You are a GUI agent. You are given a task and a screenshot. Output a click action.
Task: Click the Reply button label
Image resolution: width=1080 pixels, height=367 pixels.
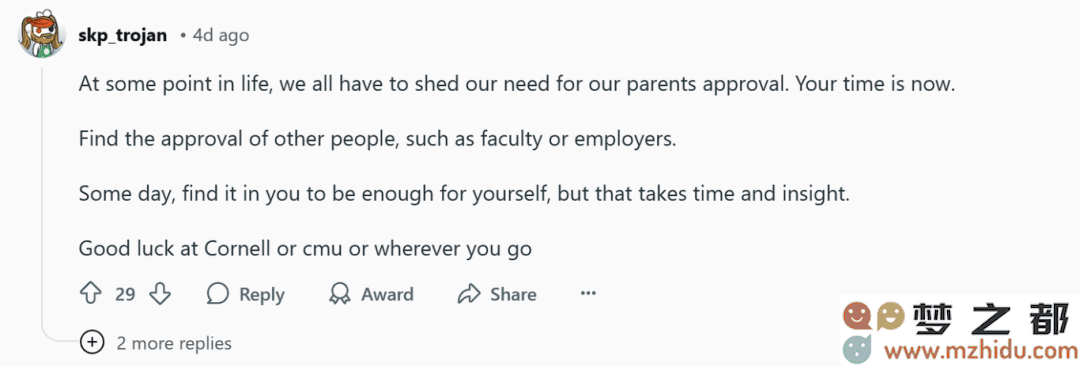pos(262,295)
